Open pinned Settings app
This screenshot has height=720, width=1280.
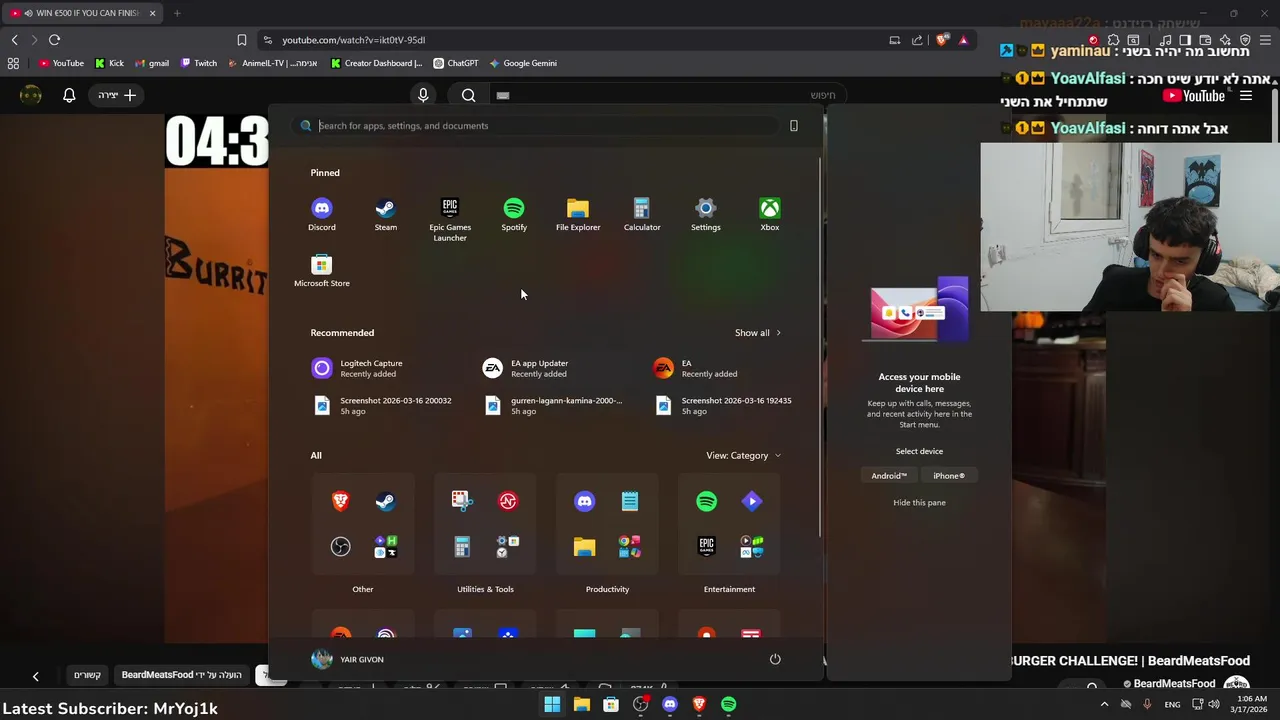pos(706,214)
